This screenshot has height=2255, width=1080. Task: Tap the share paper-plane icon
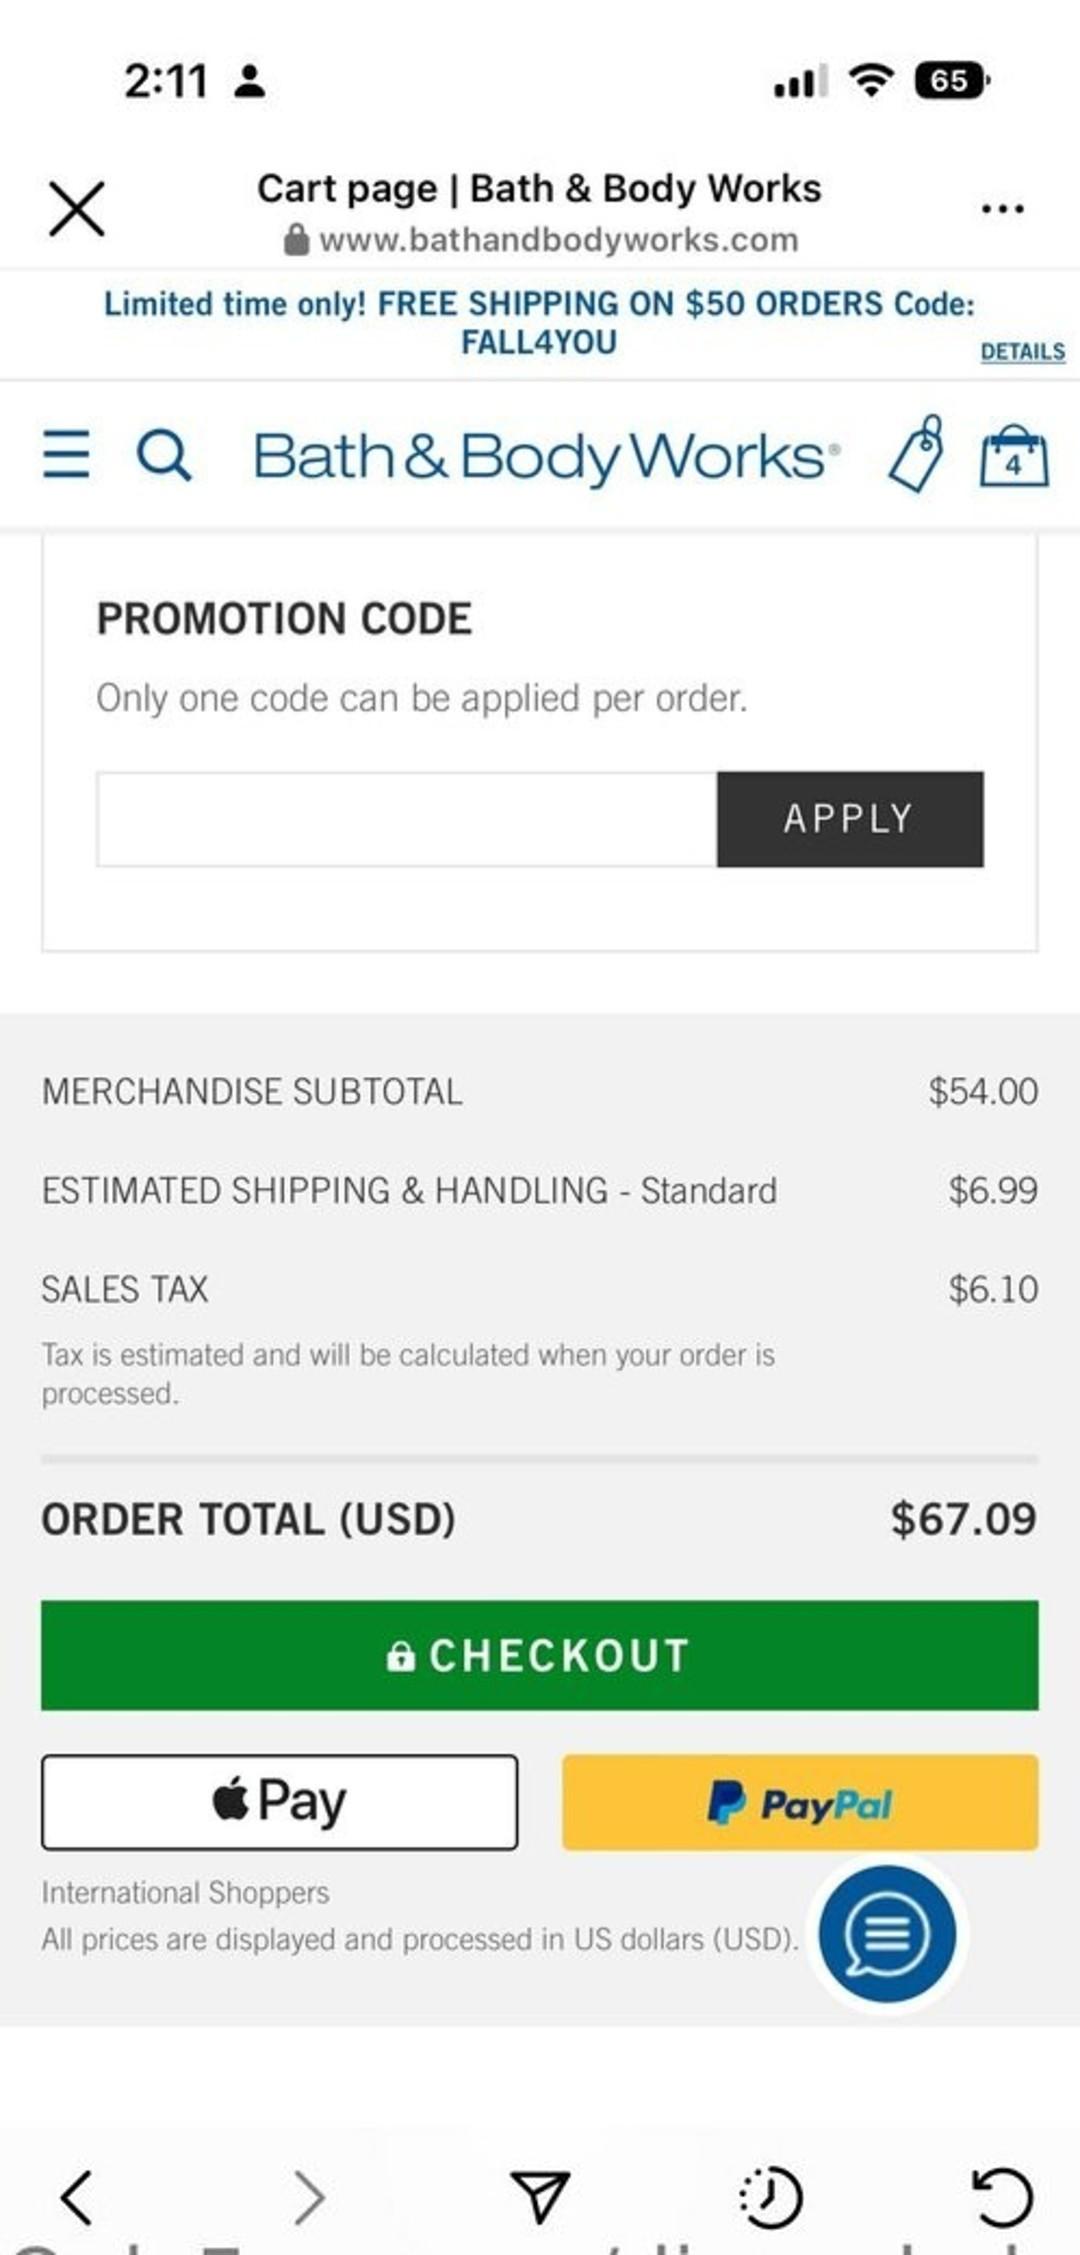pos(540,2197)
